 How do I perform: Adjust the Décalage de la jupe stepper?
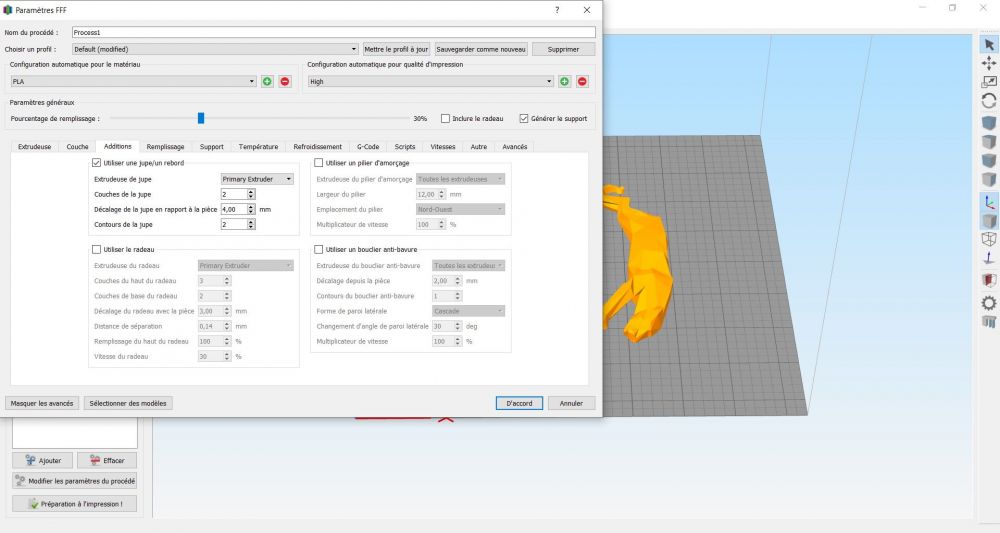pos(251,209)
